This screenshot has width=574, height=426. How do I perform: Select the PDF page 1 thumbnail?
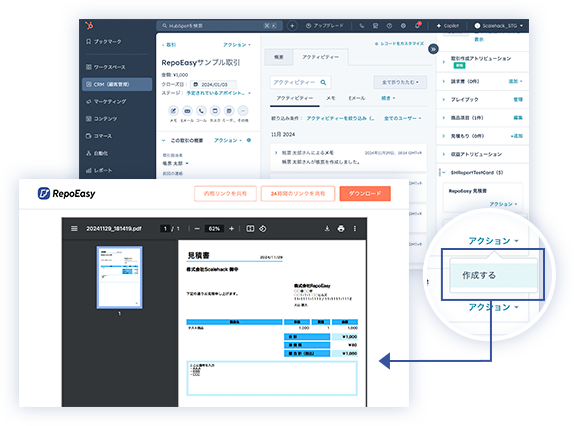point(119,277)
